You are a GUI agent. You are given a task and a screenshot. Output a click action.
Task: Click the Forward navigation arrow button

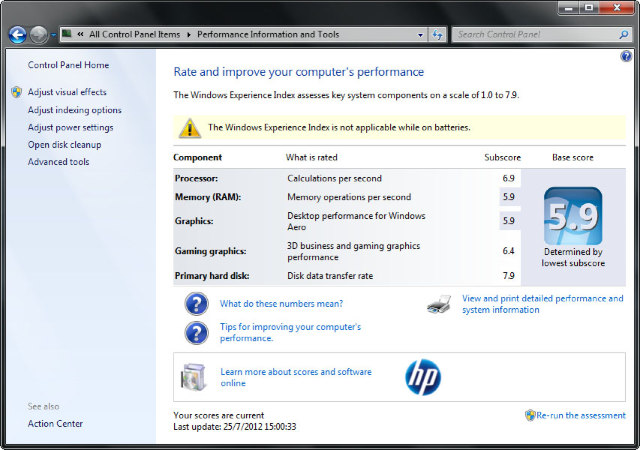[39, 34]
